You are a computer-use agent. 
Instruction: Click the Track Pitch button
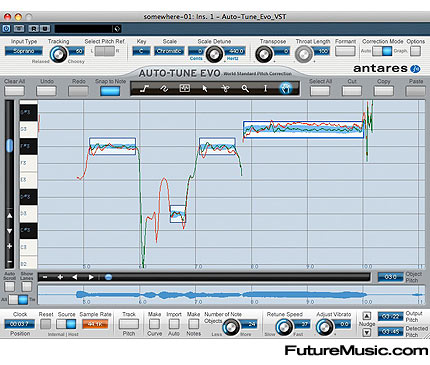click(129, 324)
